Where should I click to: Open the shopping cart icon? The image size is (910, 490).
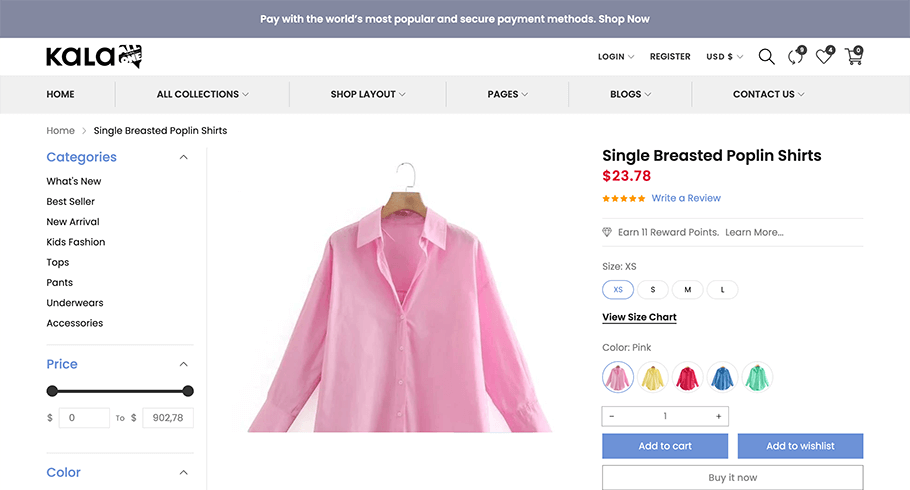coord(854,56)
